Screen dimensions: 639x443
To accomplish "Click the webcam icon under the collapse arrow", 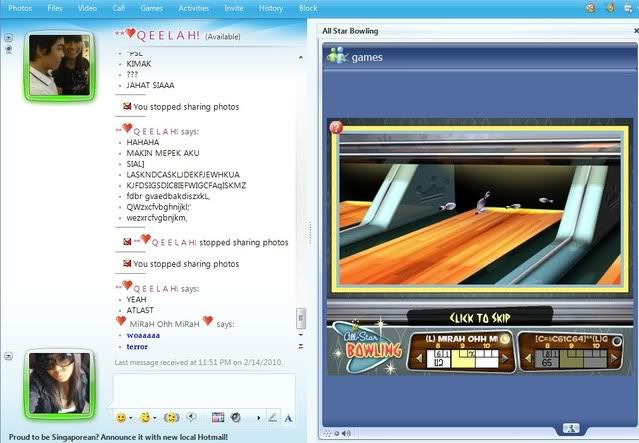I will (x=9, y=50).
